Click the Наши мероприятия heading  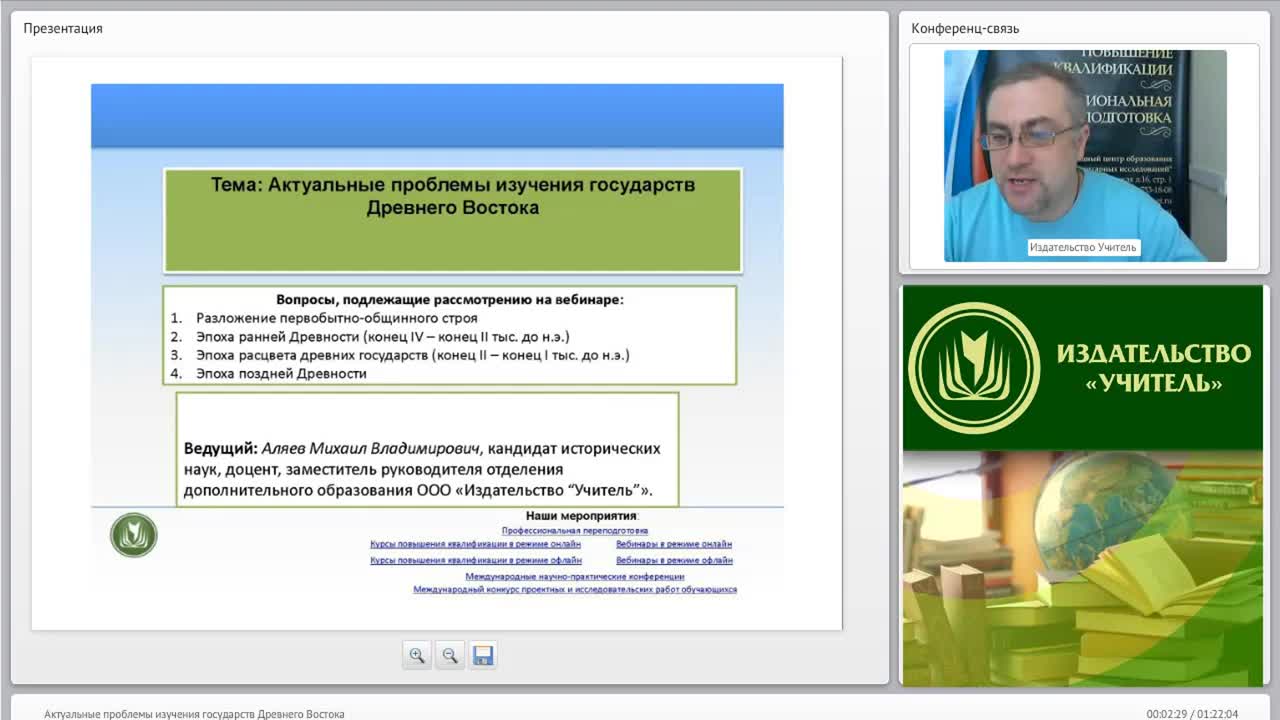[581, 516]
